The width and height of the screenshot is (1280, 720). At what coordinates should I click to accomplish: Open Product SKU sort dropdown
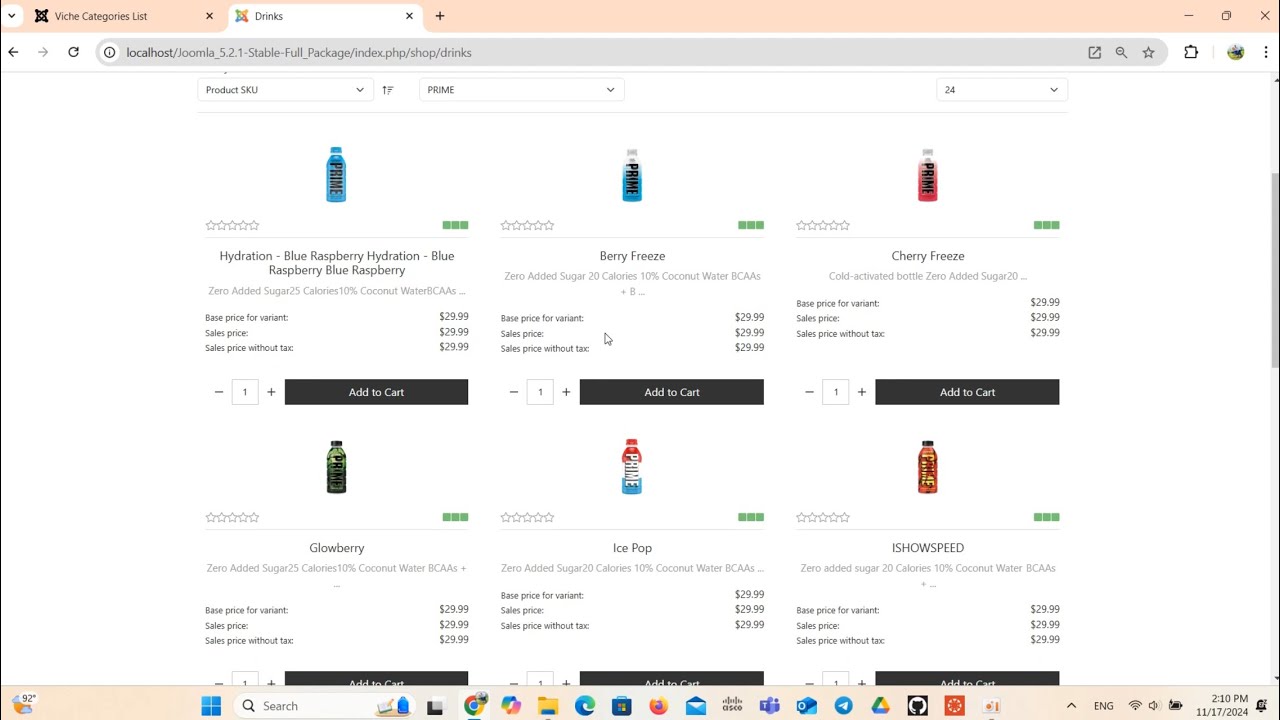pyautogui.click(x=285, y=90)
